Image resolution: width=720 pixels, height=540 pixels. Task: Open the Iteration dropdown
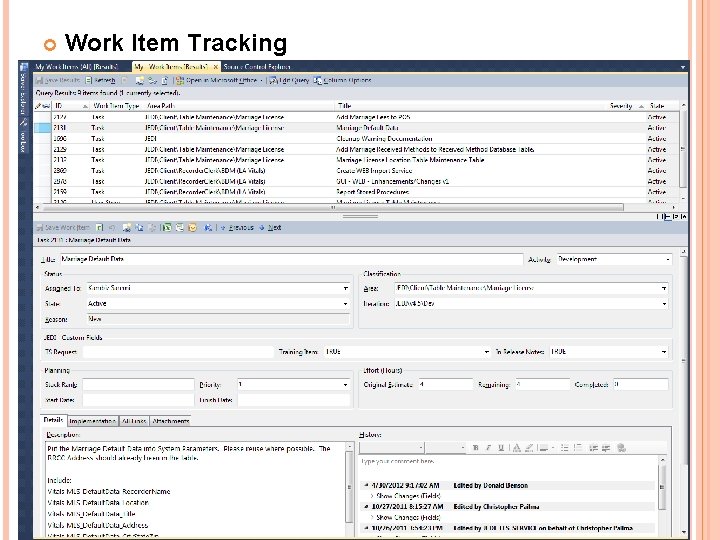[x=664, y=304]
